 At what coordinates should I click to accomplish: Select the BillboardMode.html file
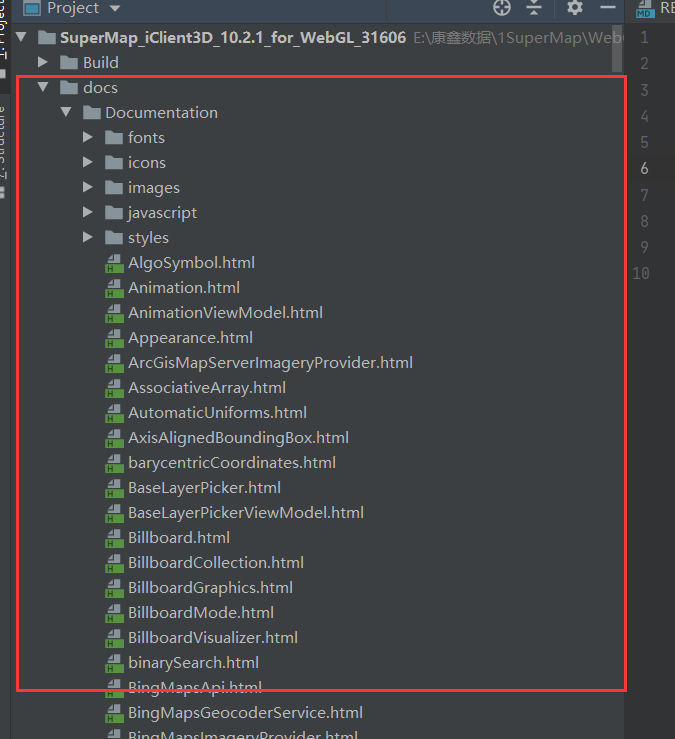[x=201, y=613]
